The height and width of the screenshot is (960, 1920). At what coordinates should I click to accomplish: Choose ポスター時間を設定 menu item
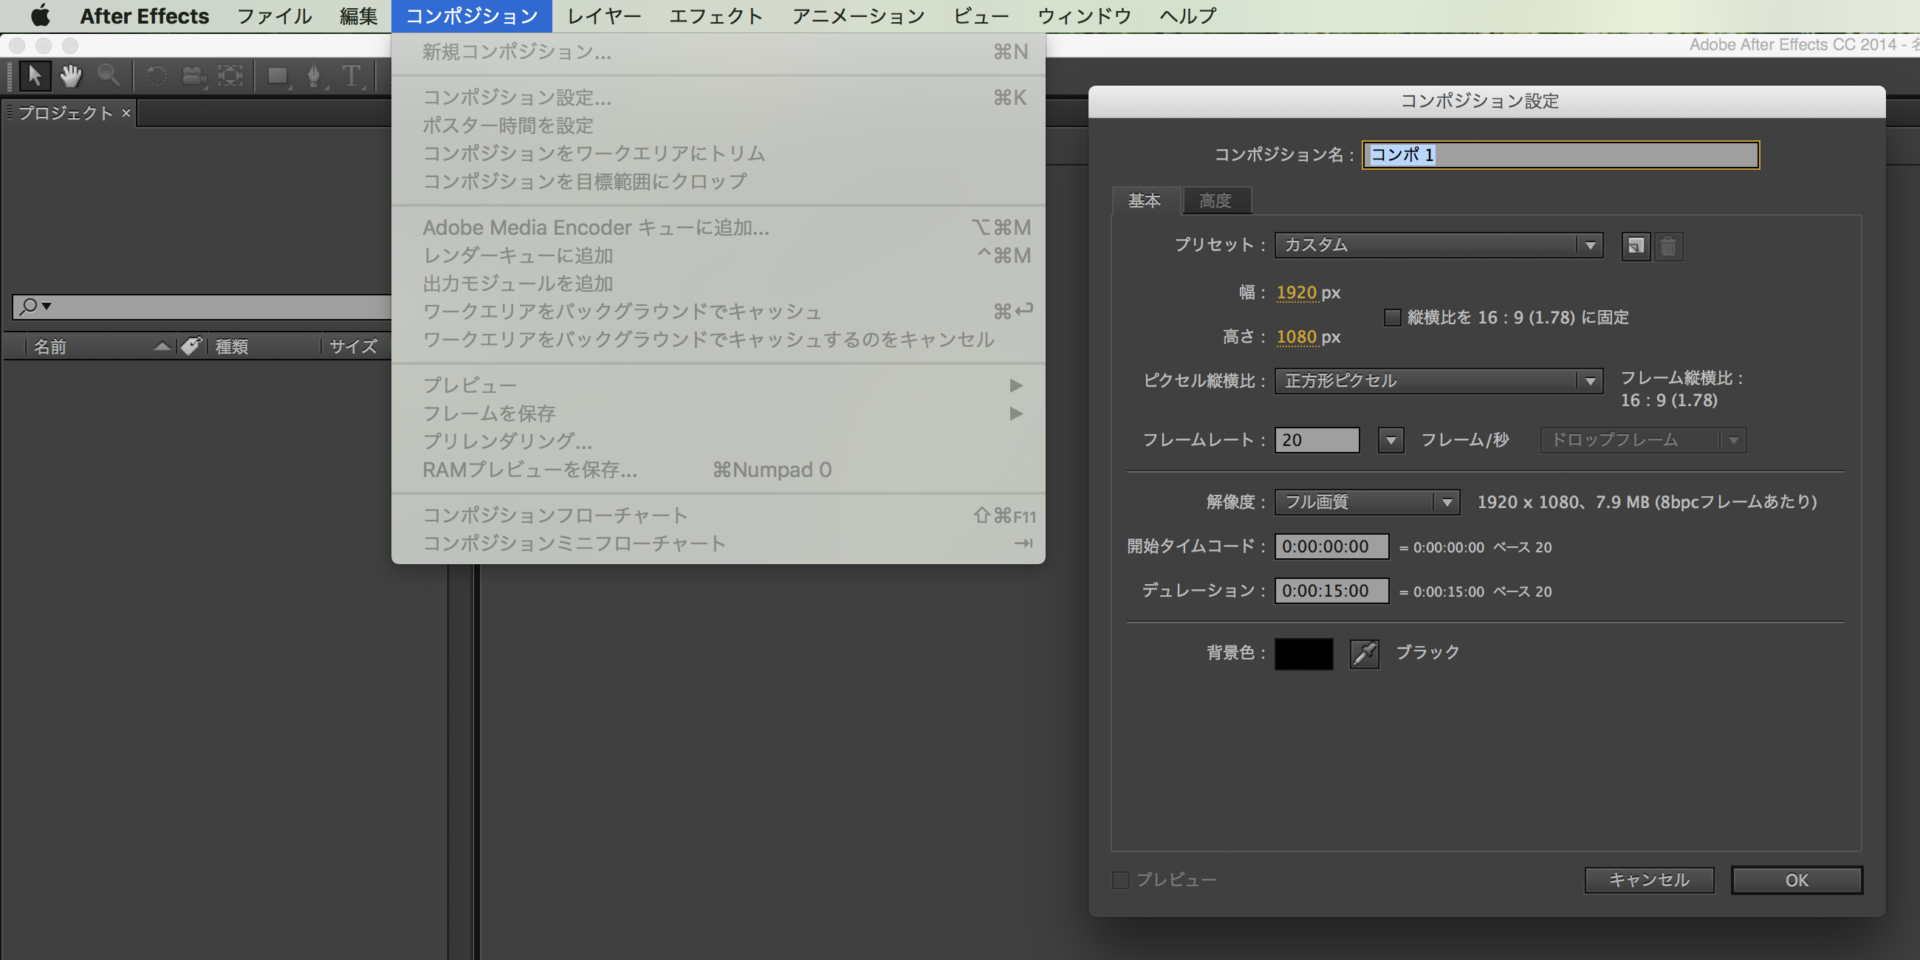pos(718,125)
